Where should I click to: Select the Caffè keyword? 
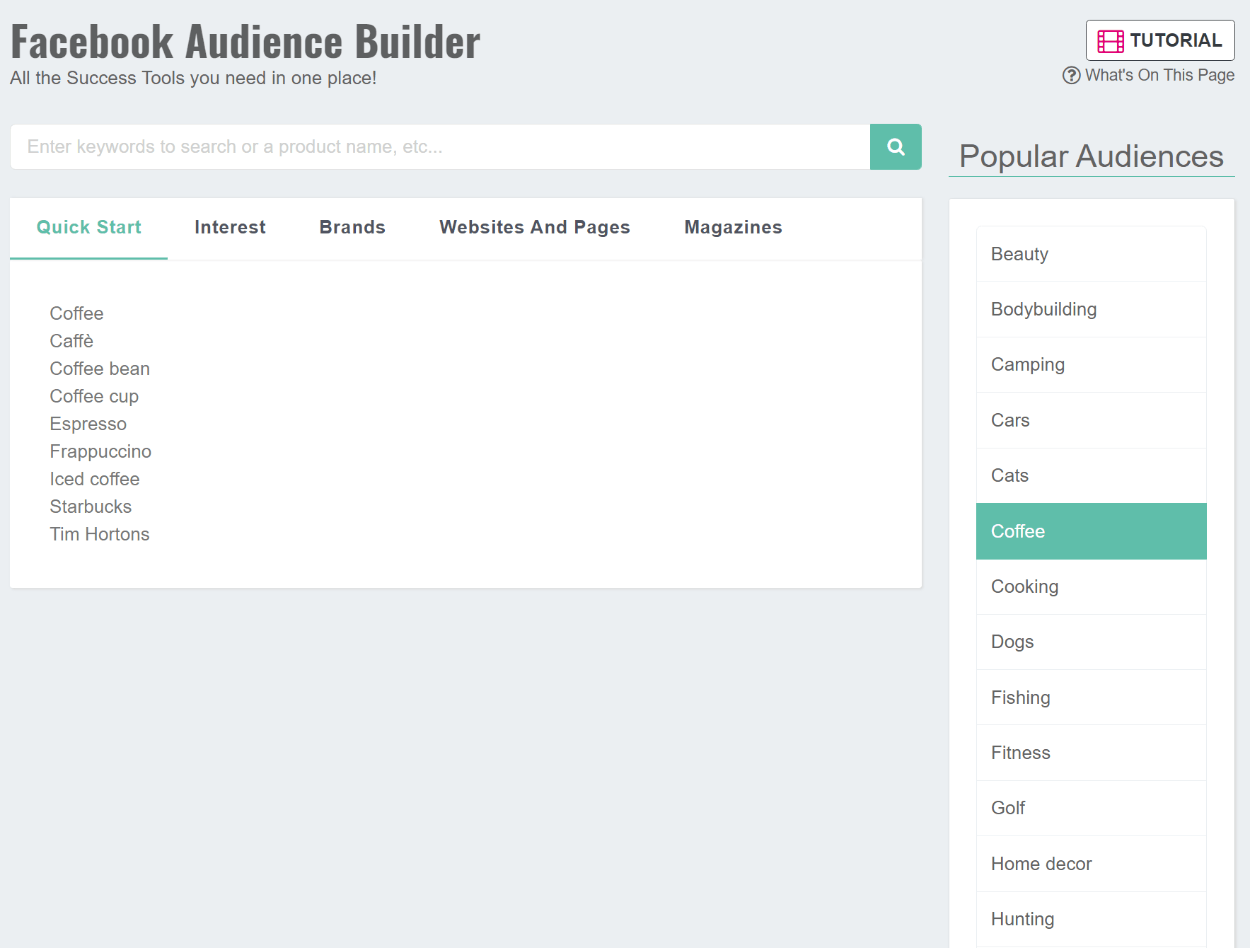coord(72,341)
